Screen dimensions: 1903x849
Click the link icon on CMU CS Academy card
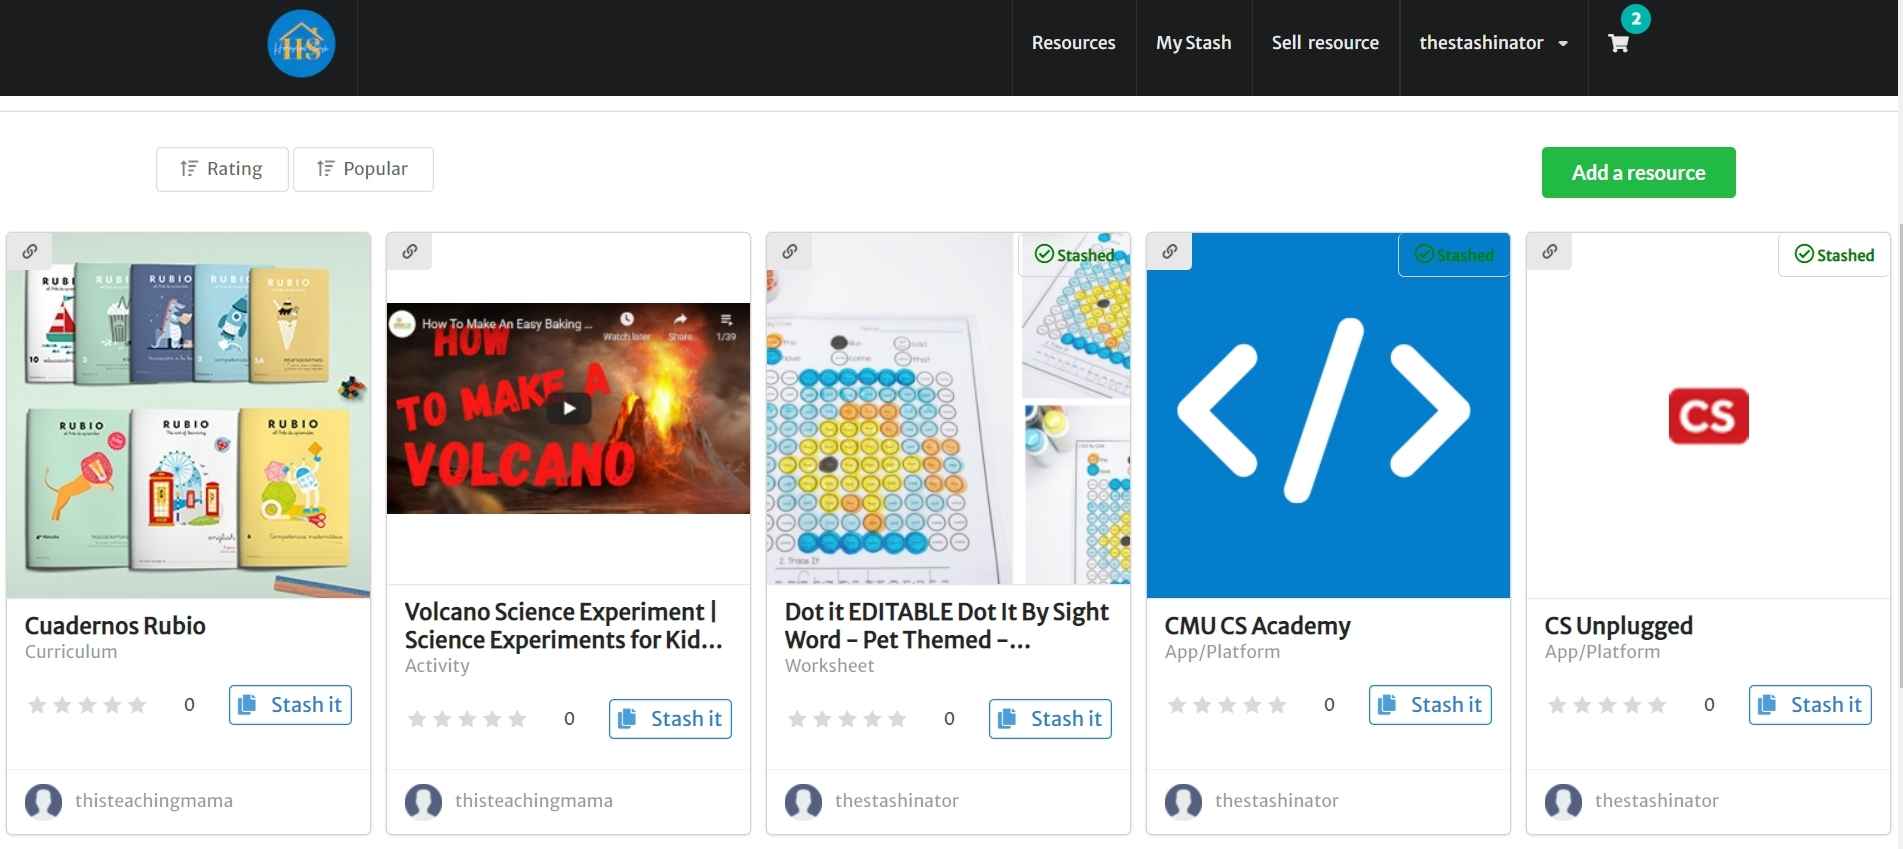1170,251
